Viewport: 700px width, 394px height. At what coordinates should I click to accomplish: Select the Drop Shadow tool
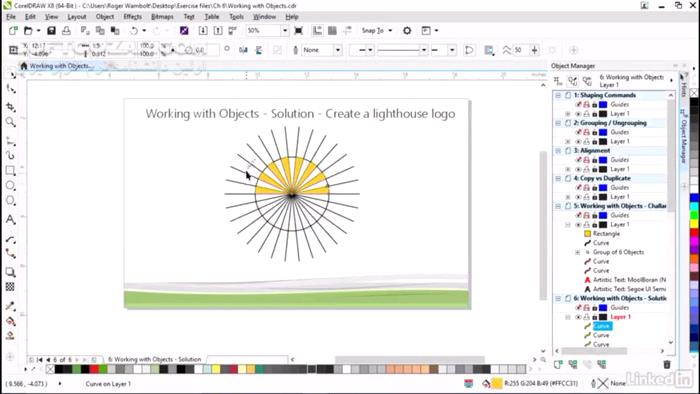[x=11, y=272]
